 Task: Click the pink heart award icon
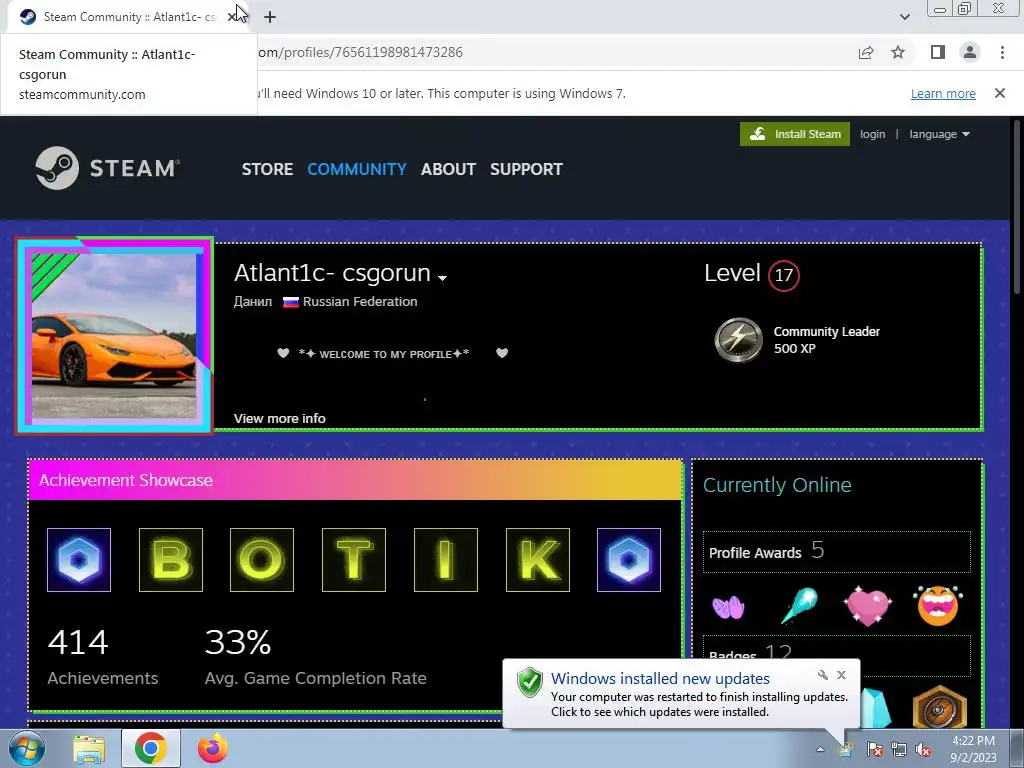pyautogui.click(x=867, y=605)
